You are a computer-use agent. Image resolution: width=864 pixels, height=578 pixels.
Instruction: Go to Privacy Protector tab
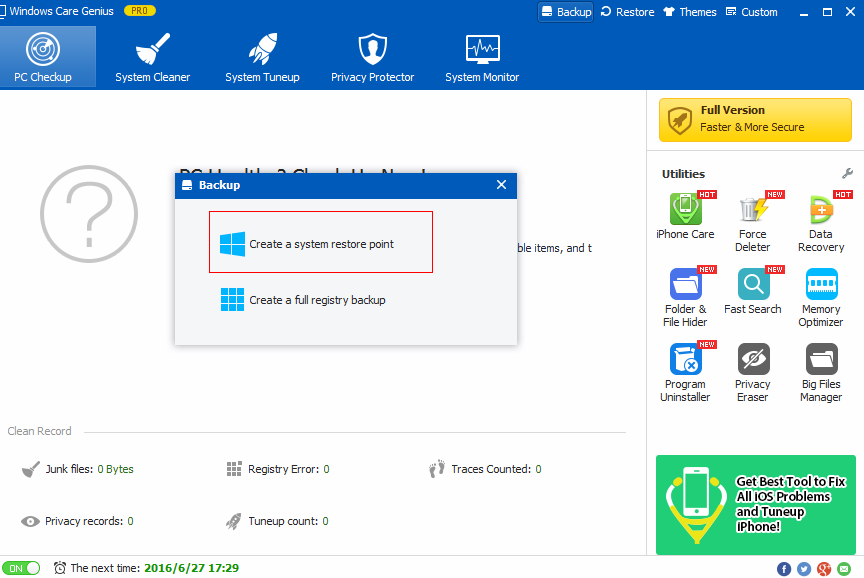coord(372,57)
